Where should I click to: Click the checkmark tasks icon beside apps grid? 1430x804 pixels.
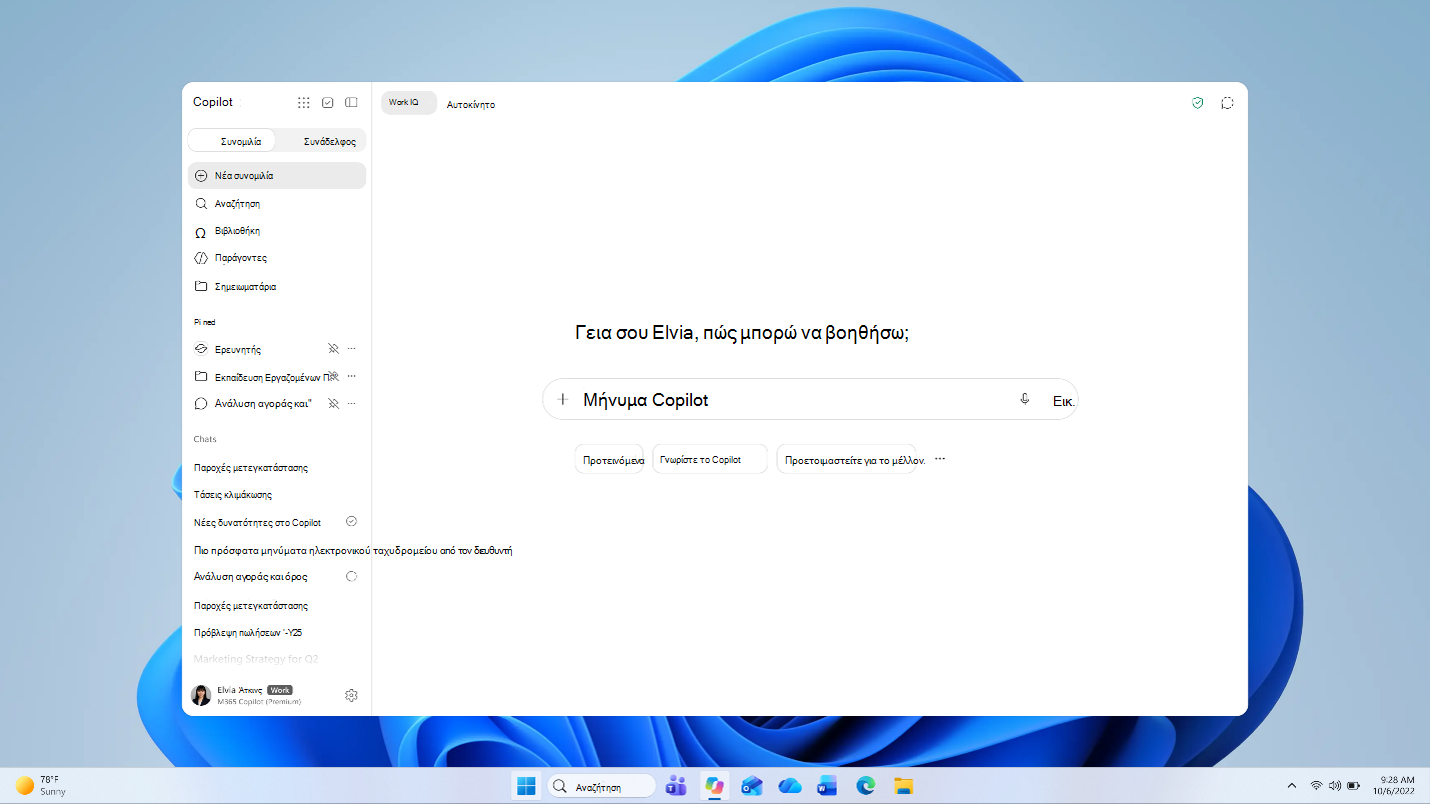pyautogui.click(x=328, y=102)
